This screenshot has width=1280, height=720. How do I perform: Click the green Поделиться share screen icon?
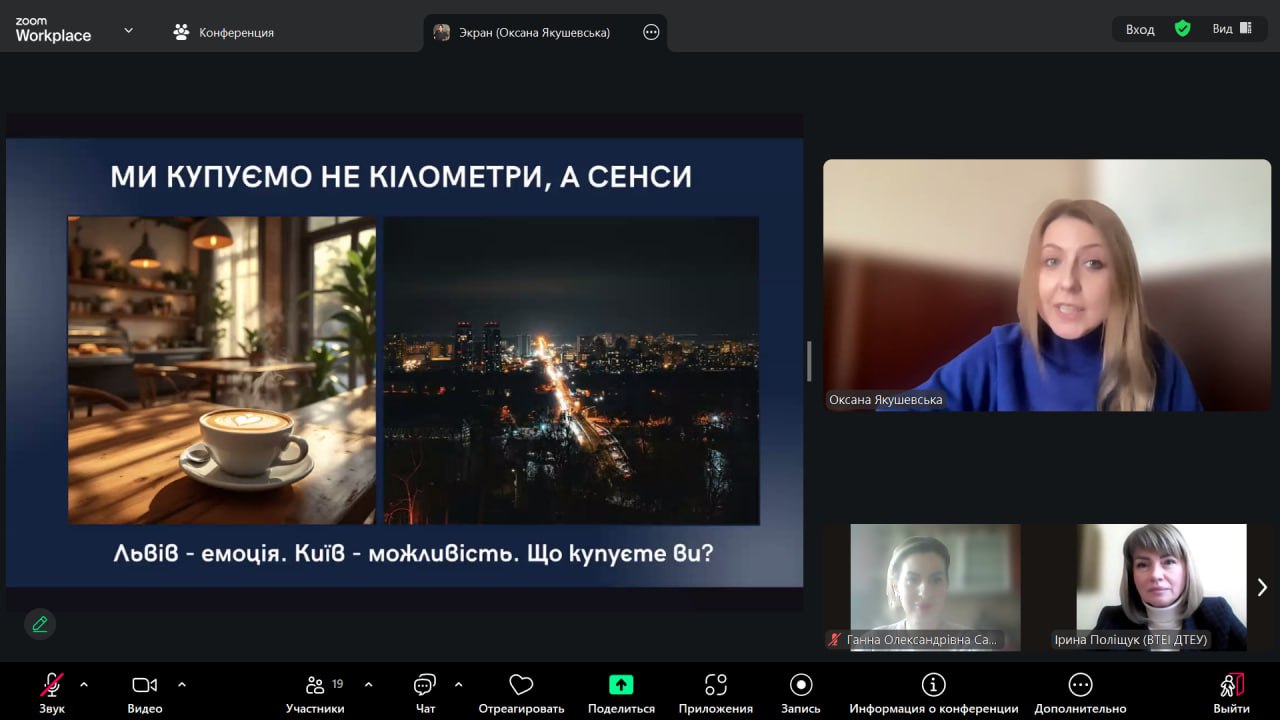(x=621, y=686)
